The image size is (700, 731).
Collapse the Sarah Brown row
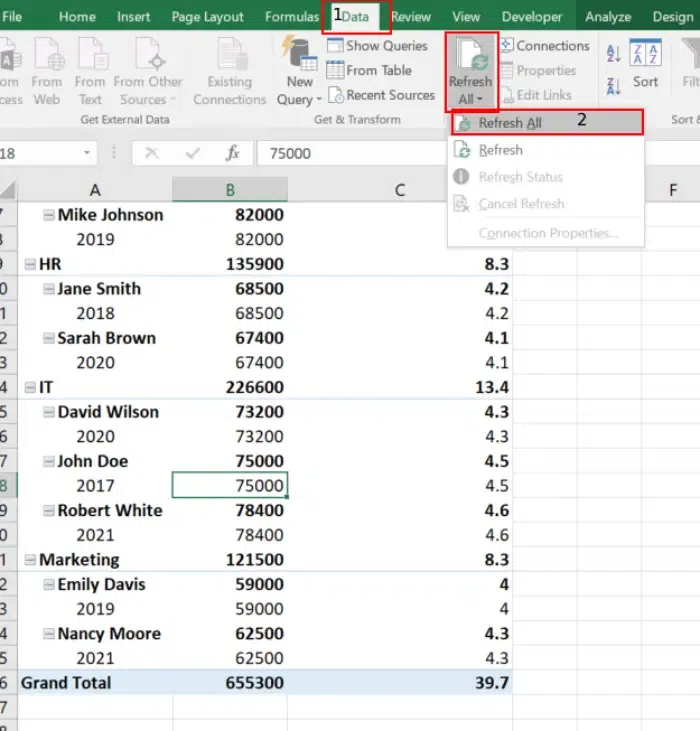pyautogui.click(x=48, y=338)
